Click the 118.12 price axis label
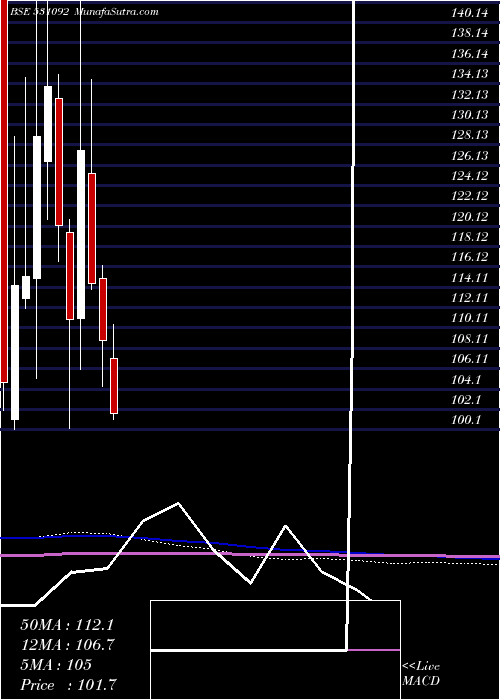 [470, 238]
